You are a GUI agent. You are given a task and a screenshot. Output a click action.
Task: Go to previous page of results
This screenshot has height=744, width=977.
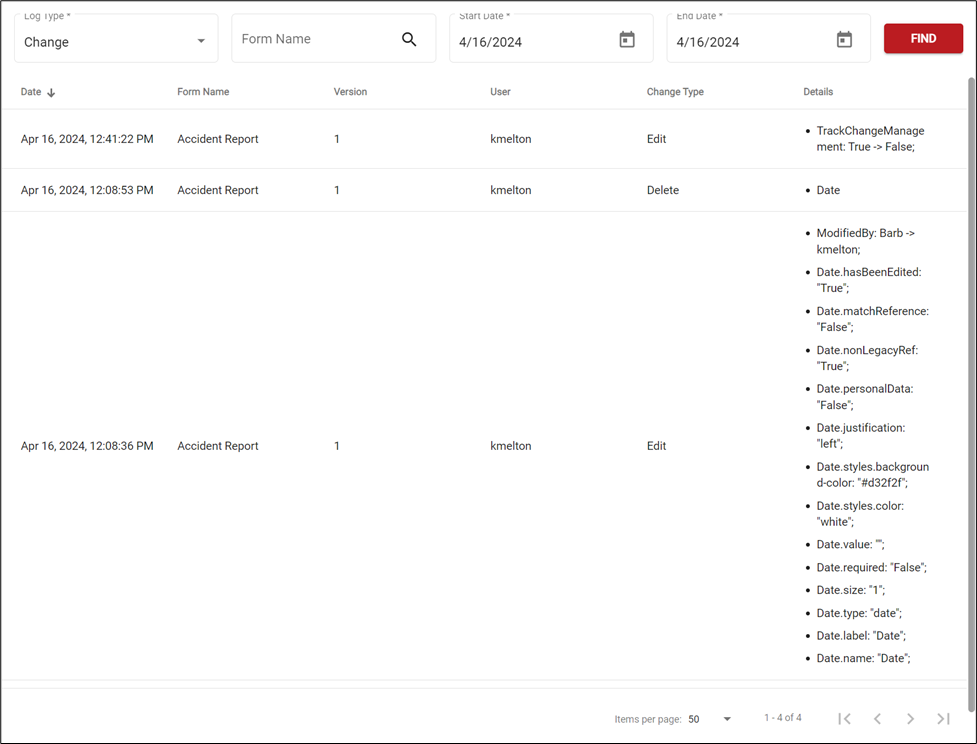pos(877,718)
